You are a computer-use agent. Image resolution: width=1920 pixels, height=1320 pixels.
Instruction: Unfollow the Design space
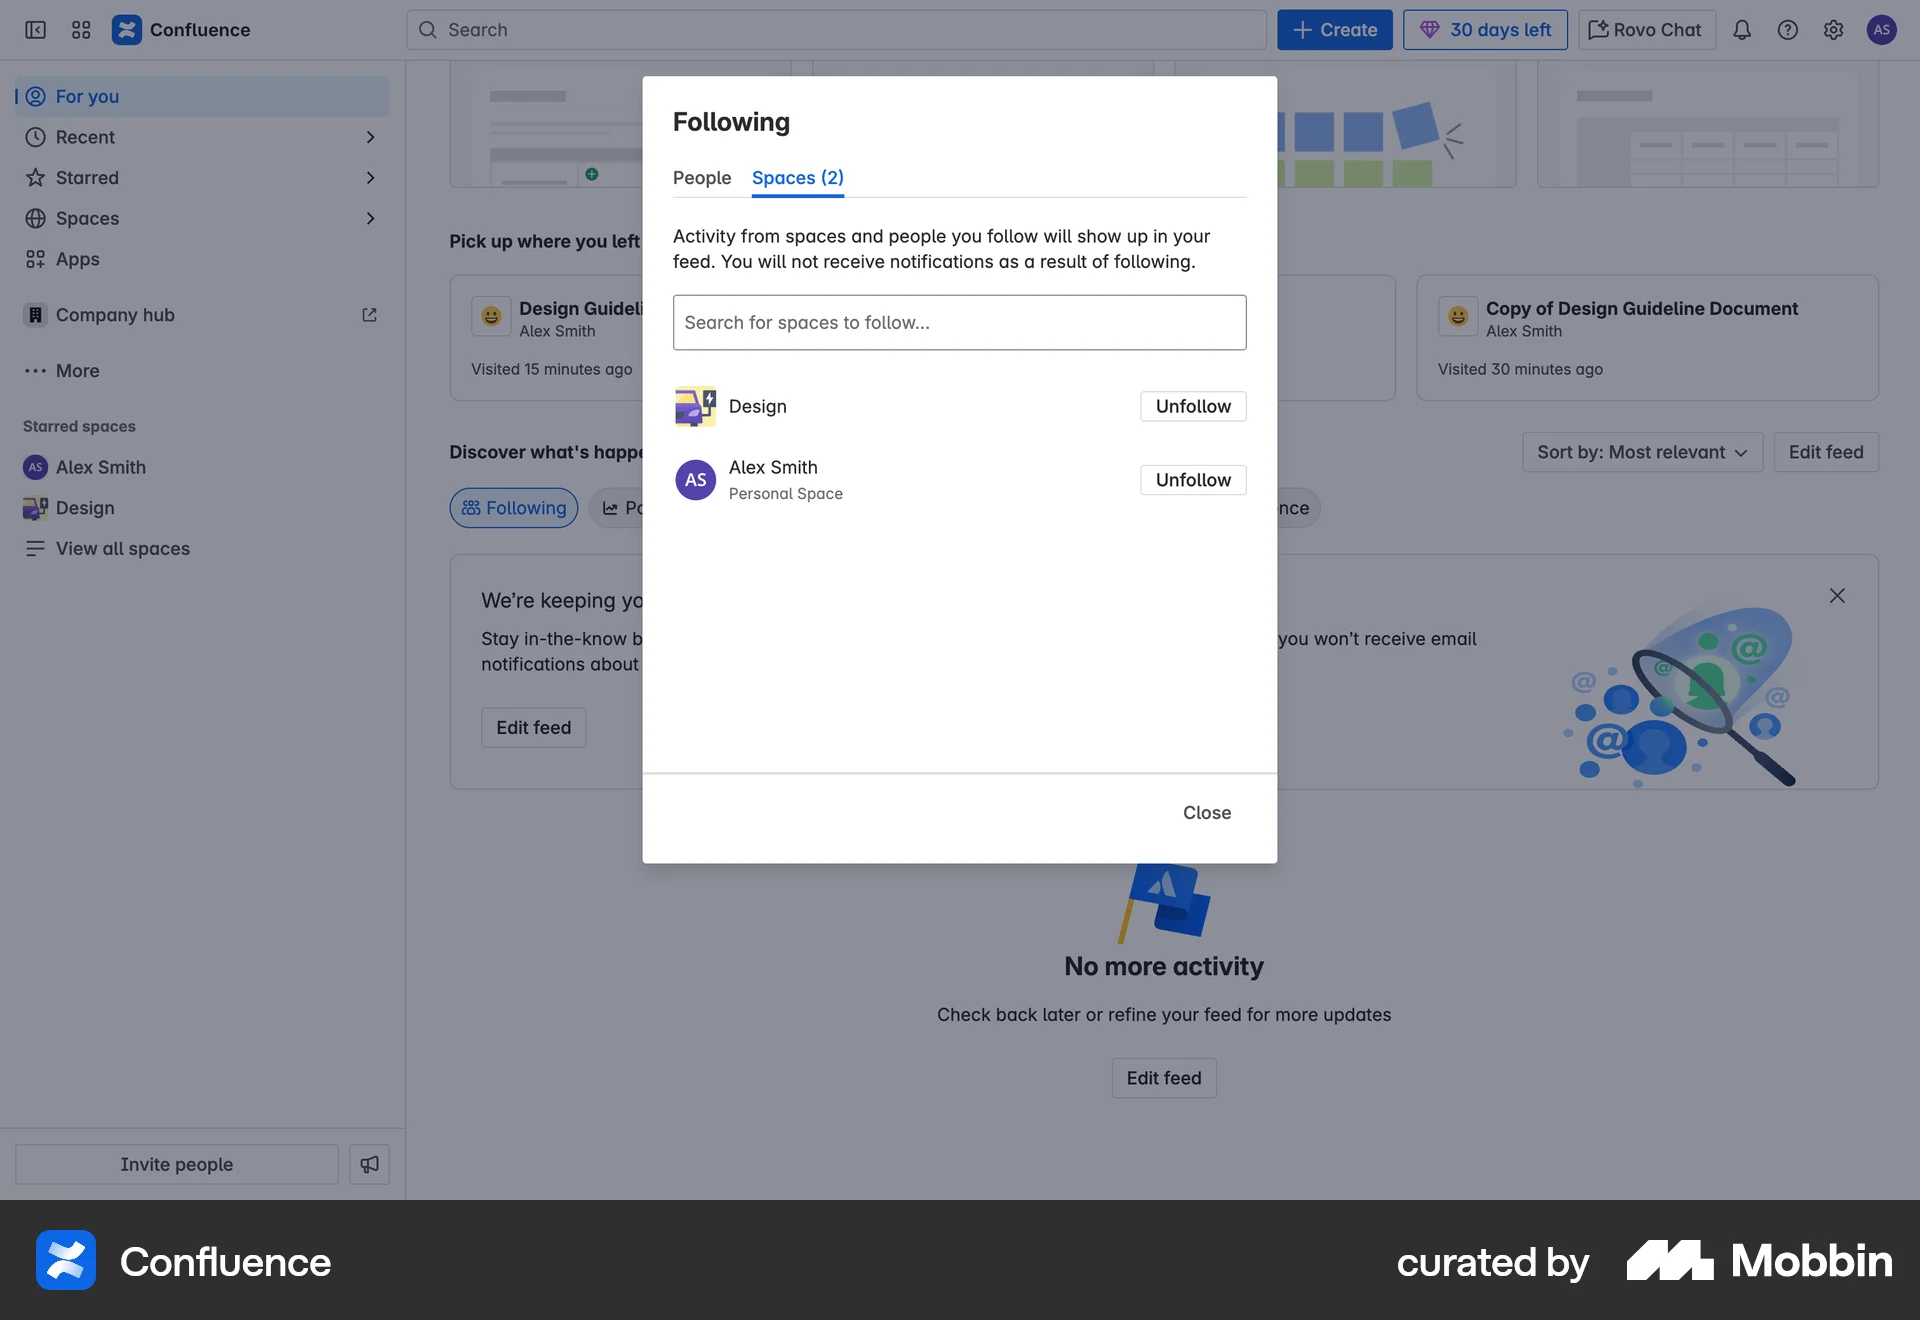click(1192, 406)
